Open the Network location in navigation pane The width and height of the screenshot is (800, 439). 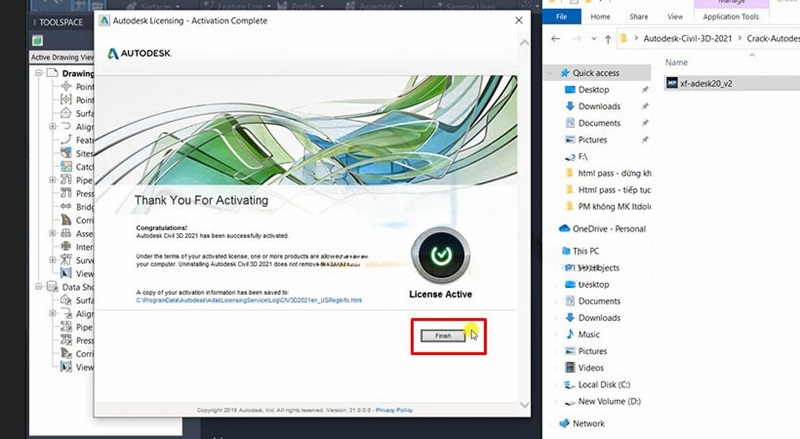pos(588,423)
